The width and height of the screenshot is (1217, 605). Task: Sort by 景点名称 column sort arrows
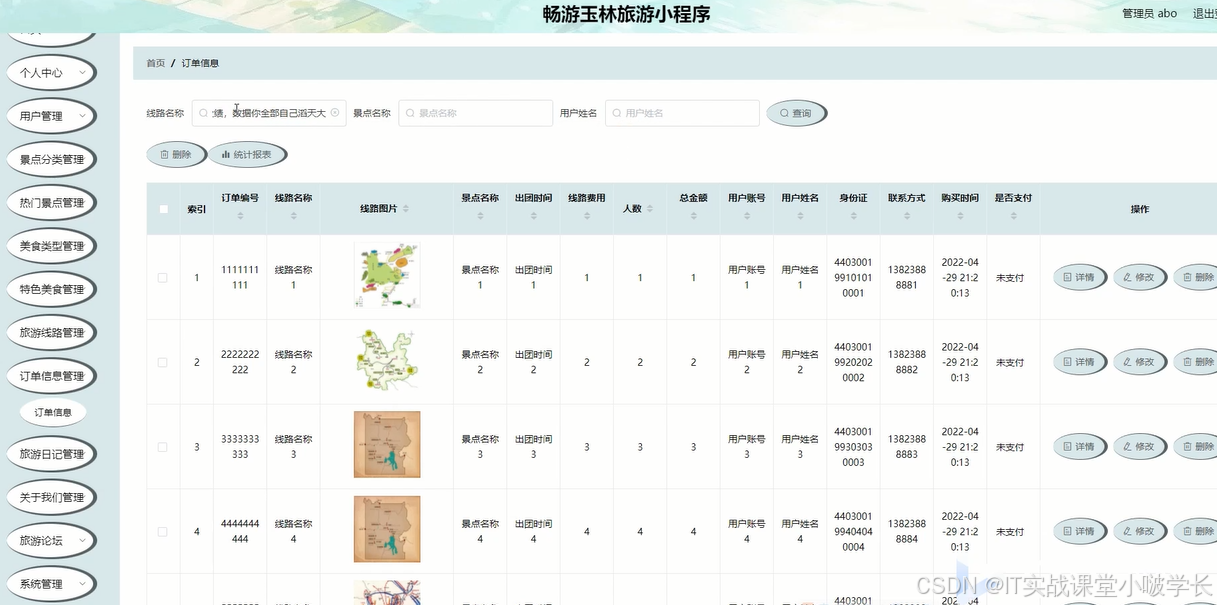480,215
